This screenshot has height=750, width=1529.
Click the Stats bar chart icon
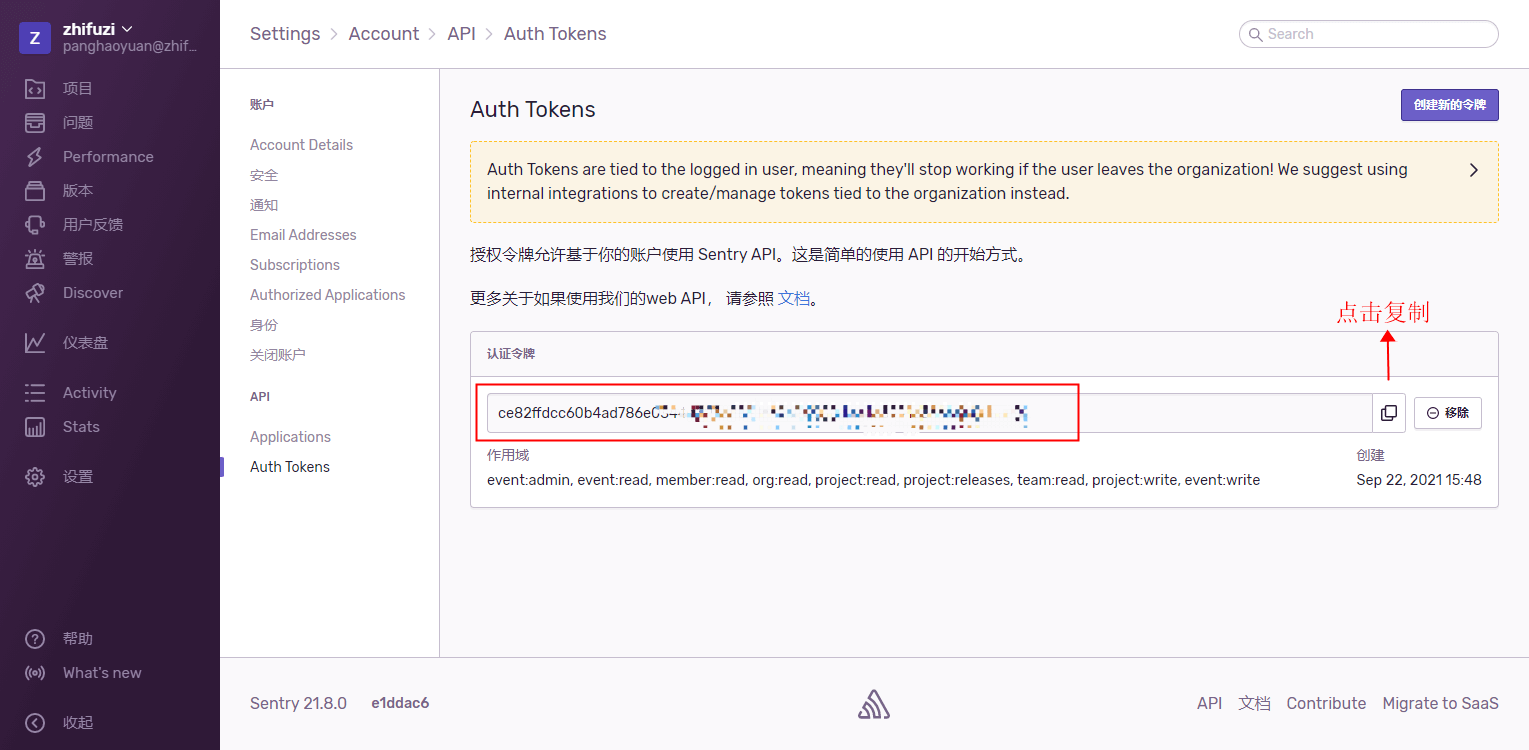point(35,427)
